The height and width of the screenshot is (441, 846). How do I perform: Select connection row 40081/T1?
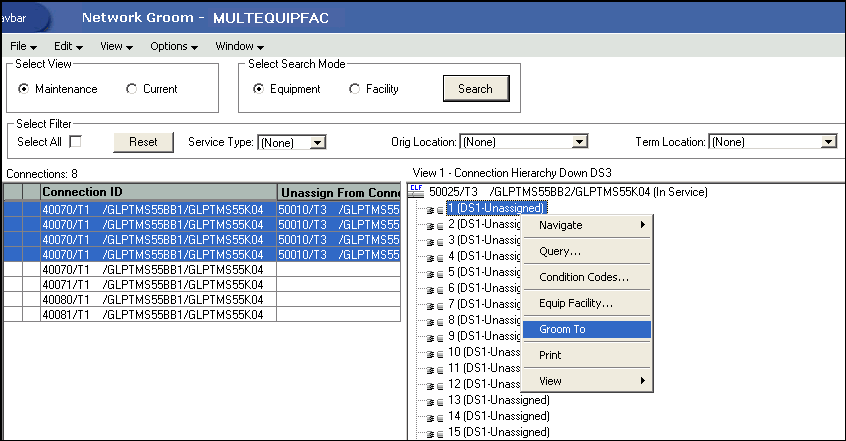pyautogui.click(x=202, y=315)
